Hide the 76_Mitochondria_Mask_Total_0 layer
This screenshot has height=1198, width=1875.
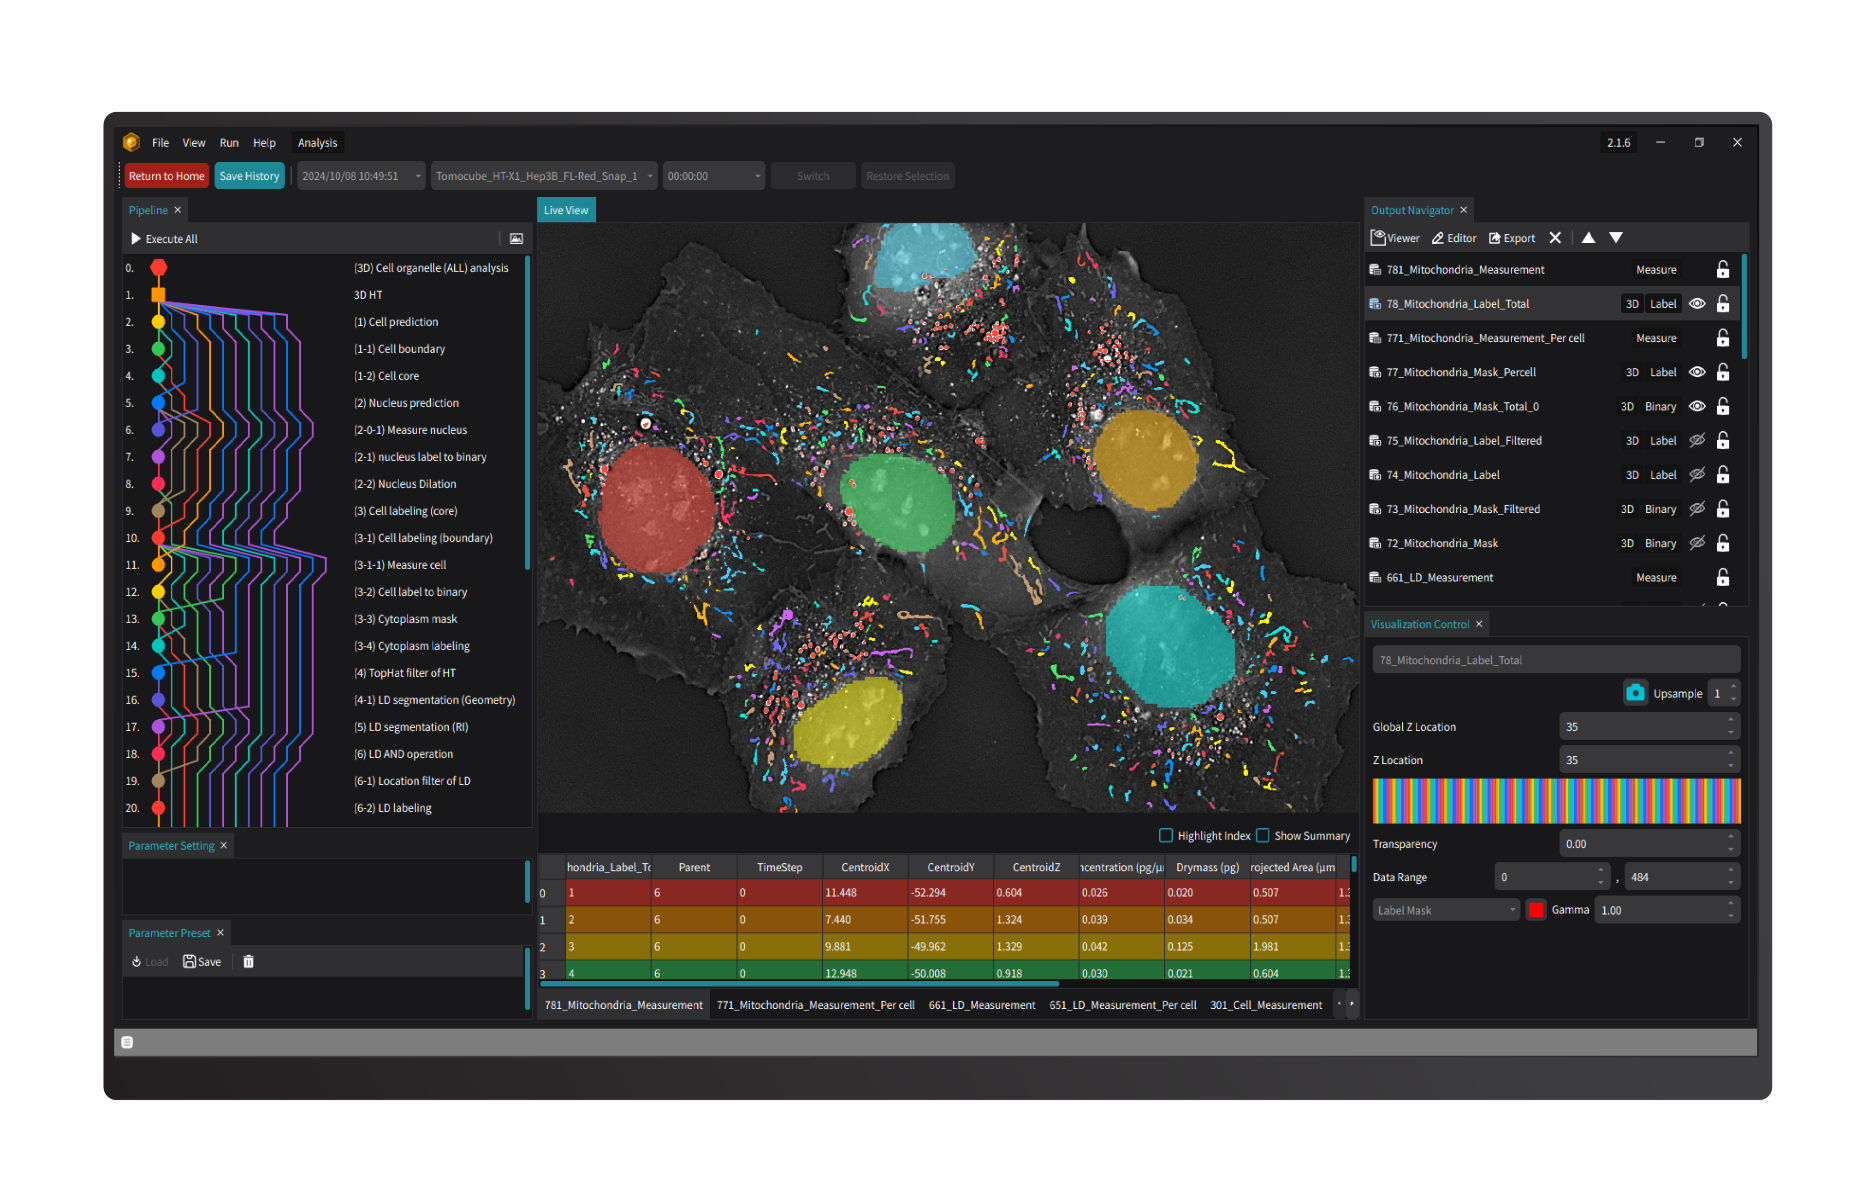(x=1697, y=406)
